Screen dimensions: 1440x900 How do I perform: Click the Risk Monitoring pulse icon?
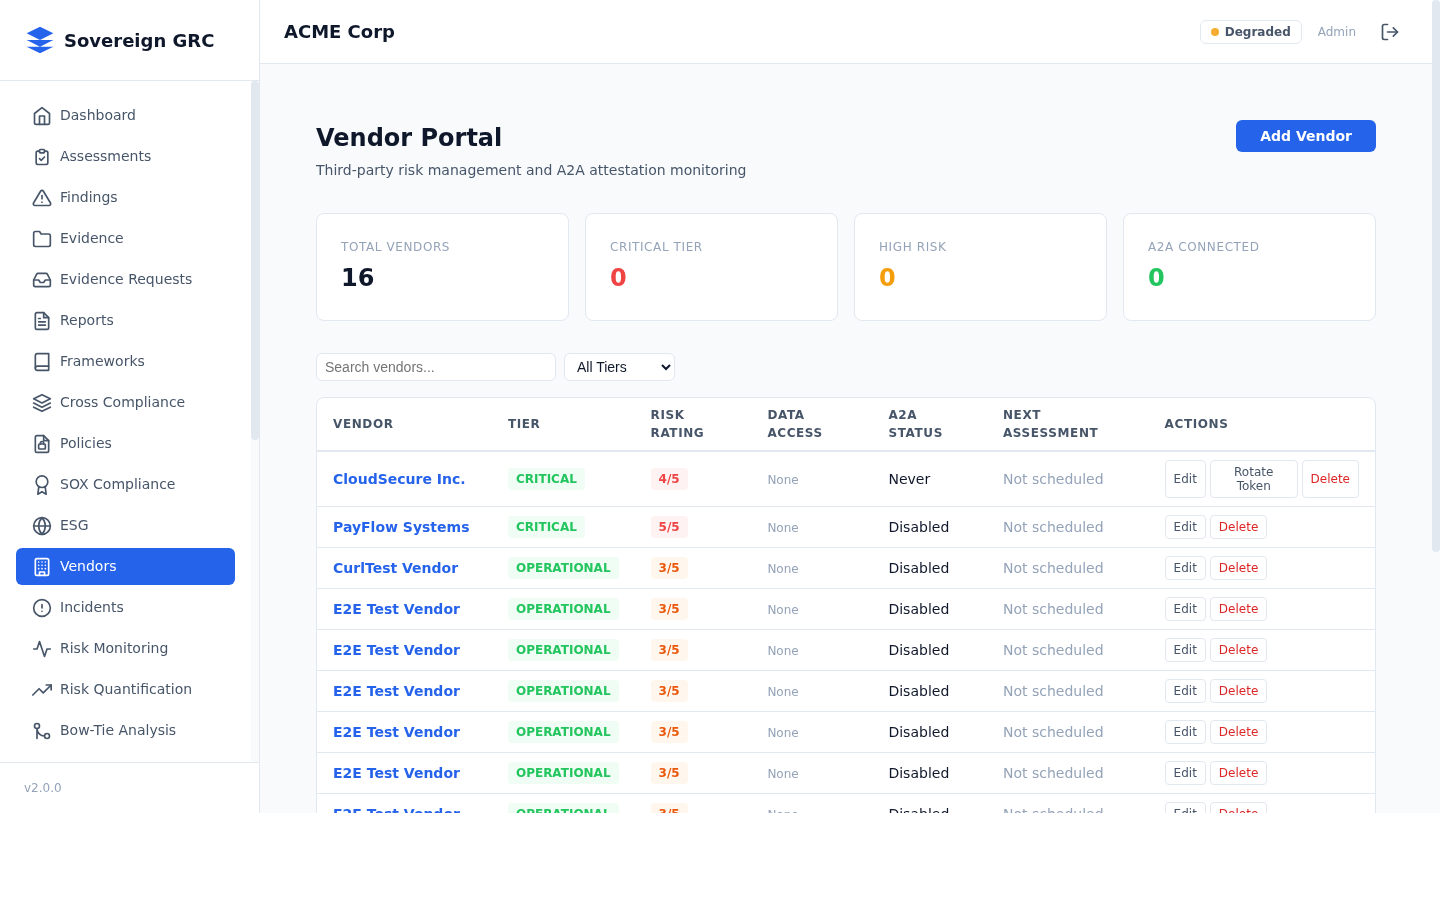(42, 649)
